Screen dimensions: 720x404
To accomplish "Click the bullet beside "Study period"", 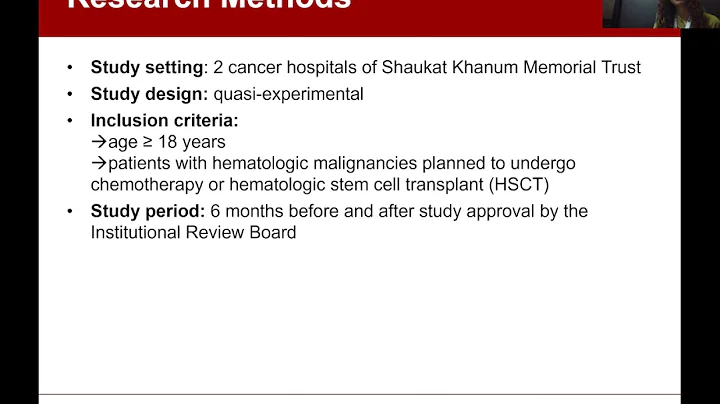I will pyautogui.click(x=69, y=211).
